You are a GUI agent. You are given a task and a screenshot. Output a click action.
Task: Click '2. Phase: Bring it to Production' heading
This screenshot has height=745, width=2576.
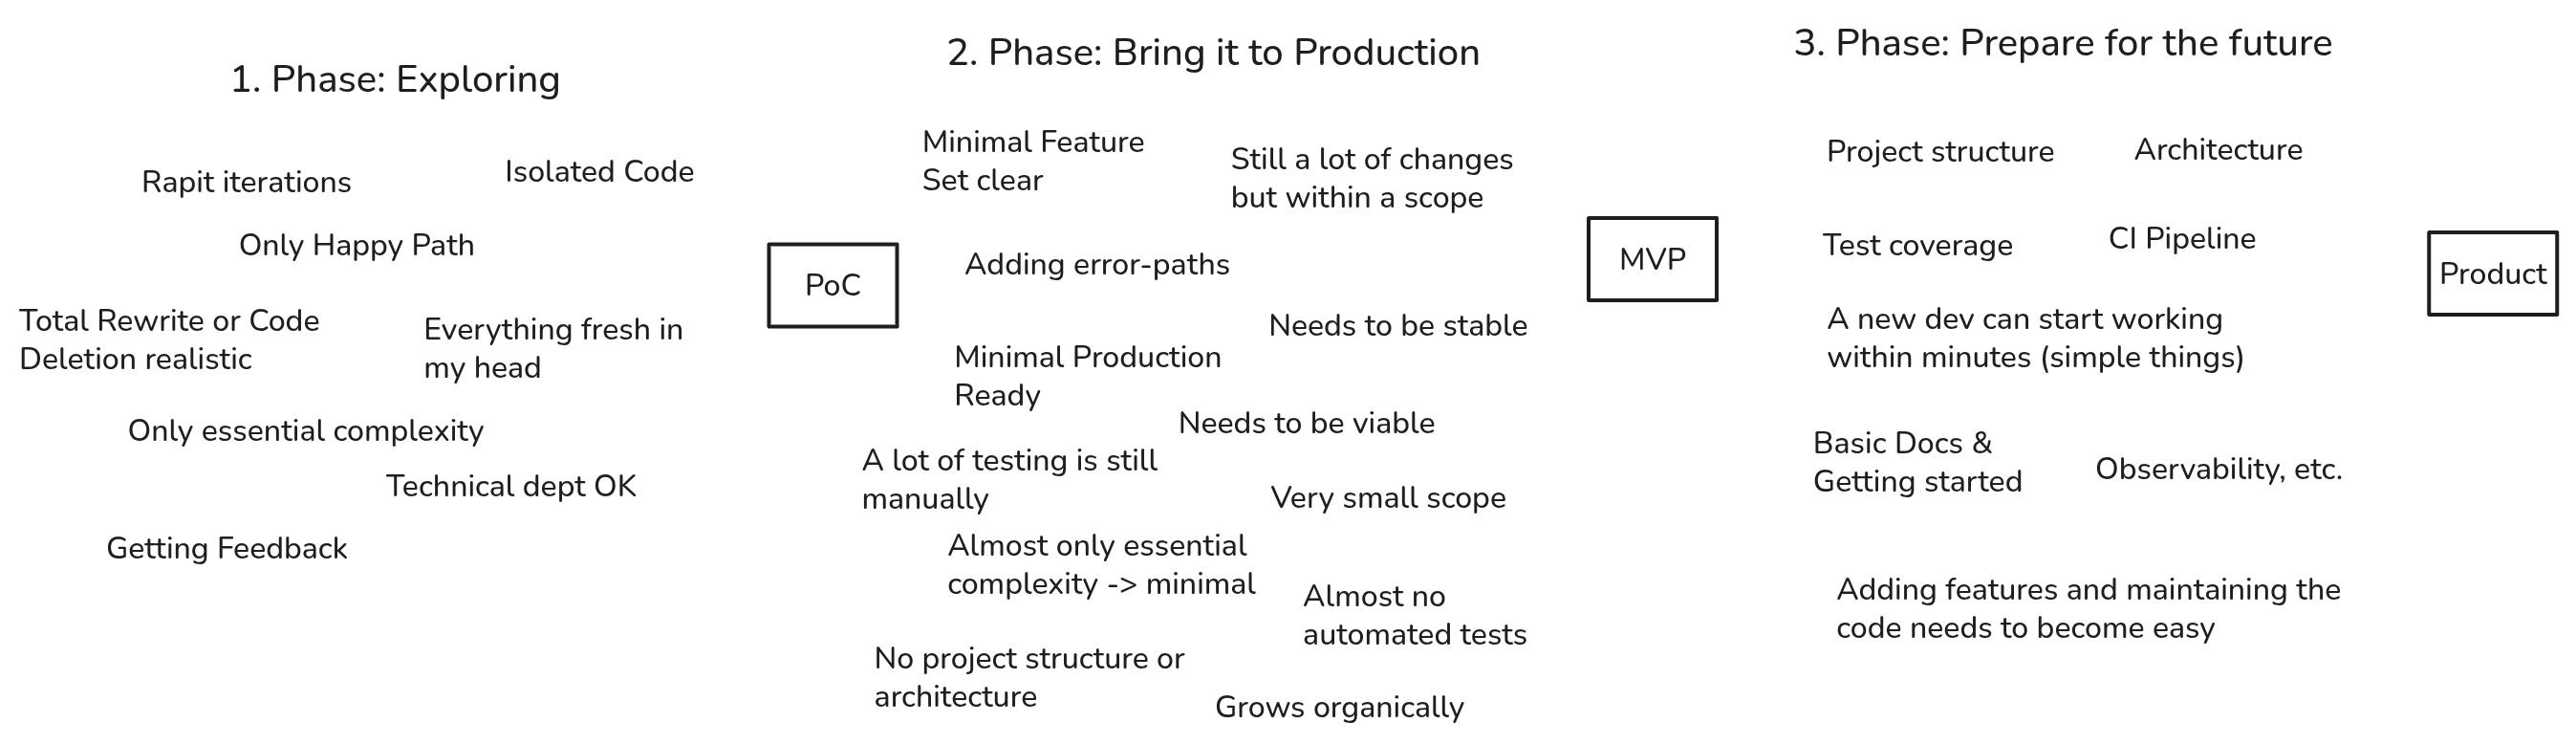coord(1213,53)
